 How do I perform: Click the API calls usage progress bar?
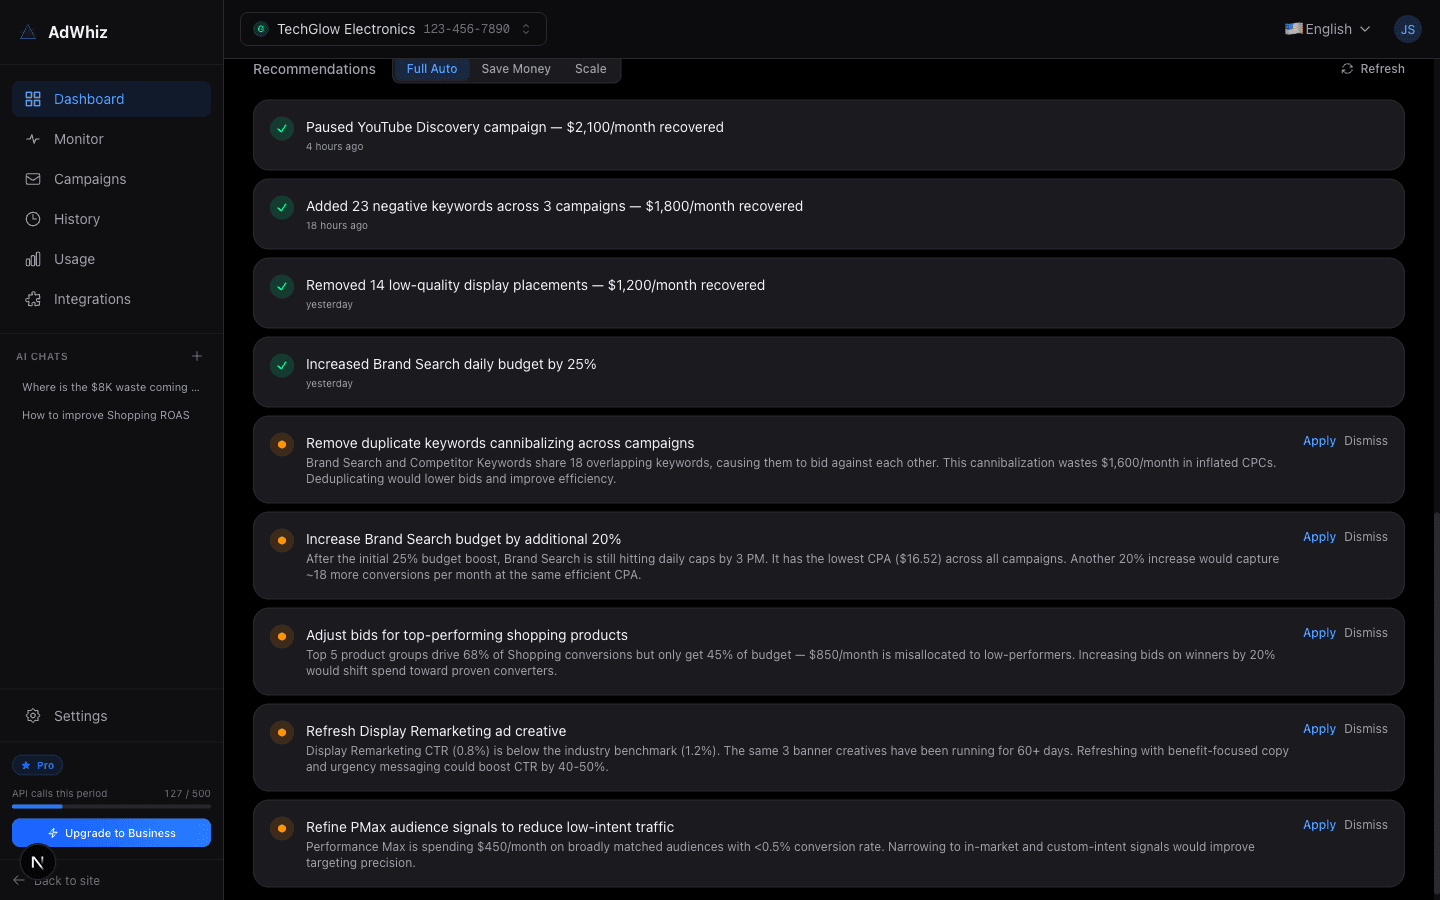(x=111, y=806)
